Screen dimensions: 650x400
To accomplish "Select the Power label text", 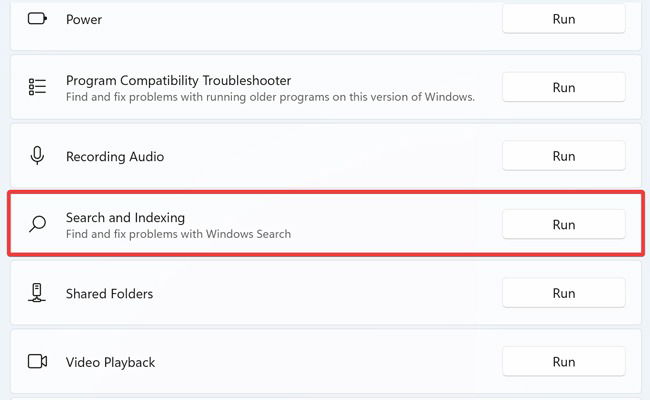I will click(x=84, y=19).
